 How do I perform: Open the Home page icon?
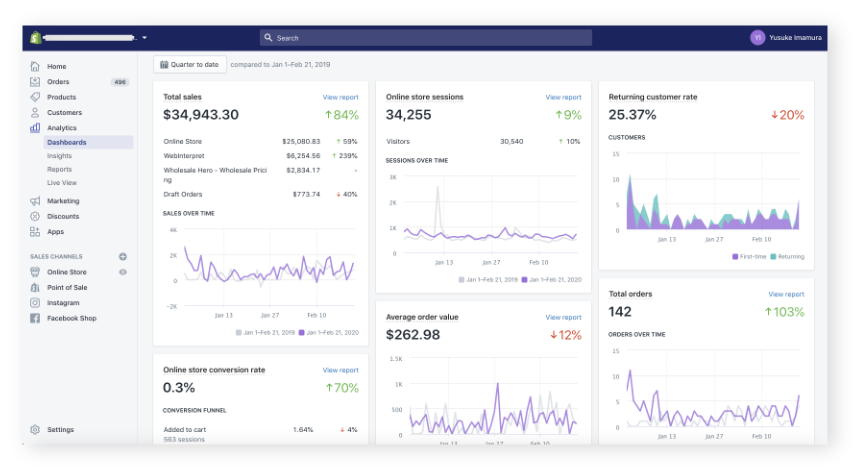[35, 66]
